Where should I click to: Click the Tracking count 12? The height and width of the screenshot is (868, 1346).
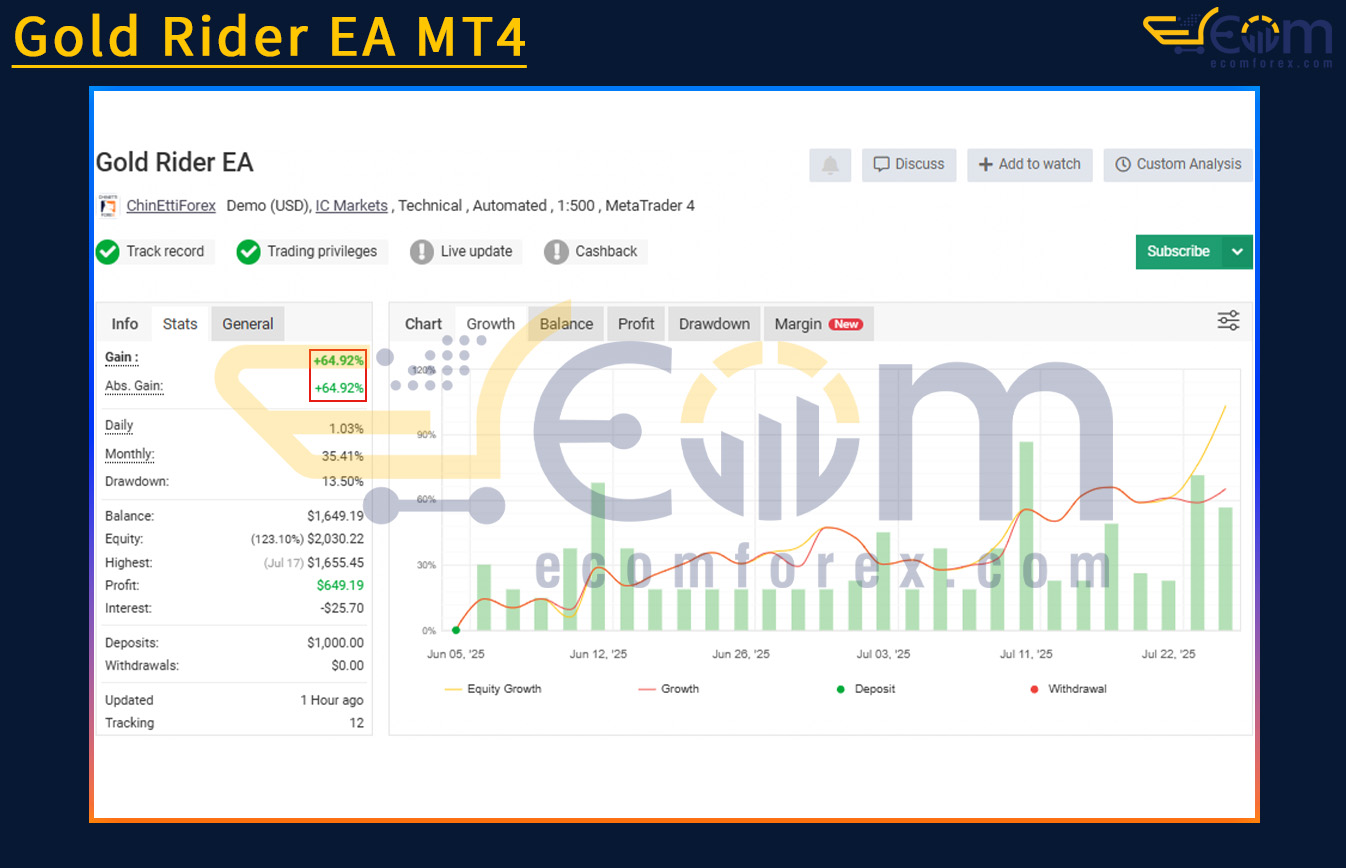(357, 724)
